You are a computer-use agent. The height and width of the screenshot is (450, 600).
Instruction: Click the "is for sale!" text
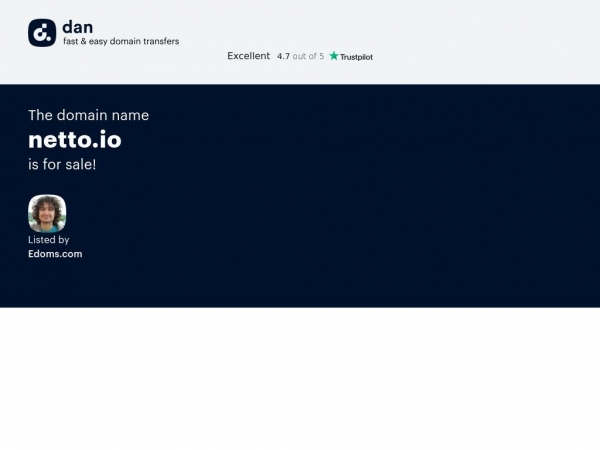point(62,165)
